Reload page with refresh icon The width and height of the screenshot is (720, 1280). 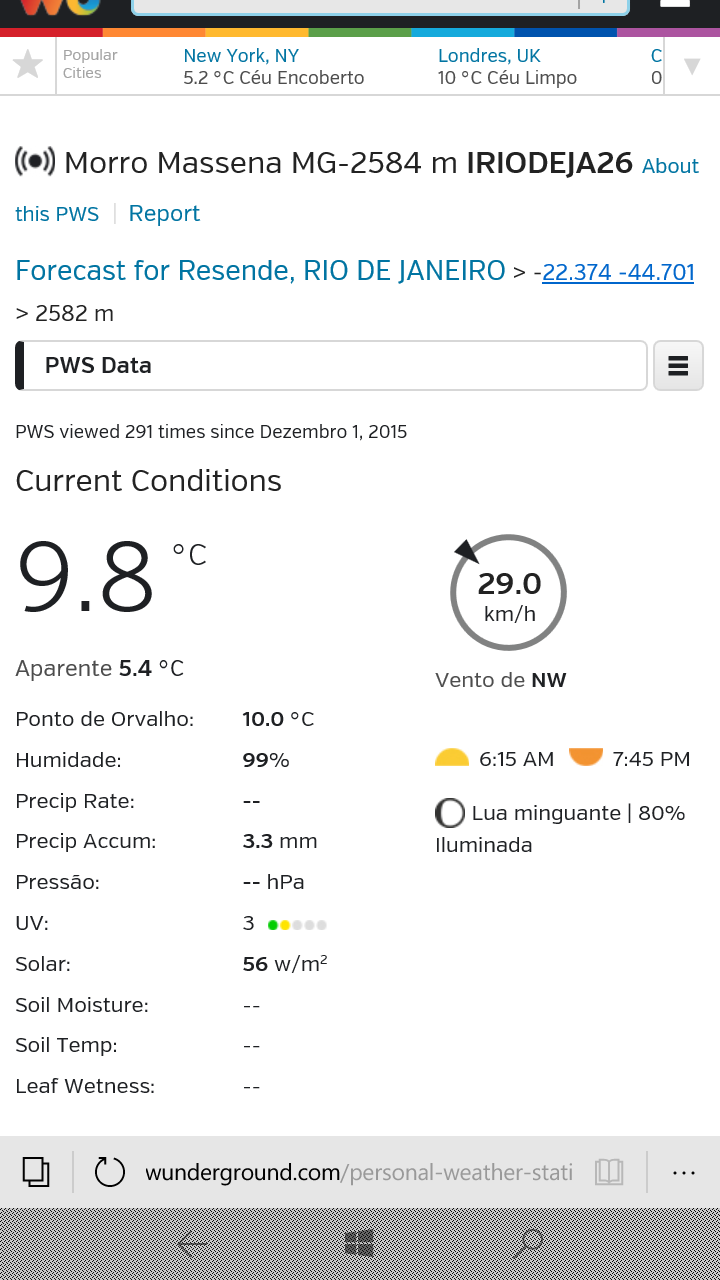(109, 1172)
